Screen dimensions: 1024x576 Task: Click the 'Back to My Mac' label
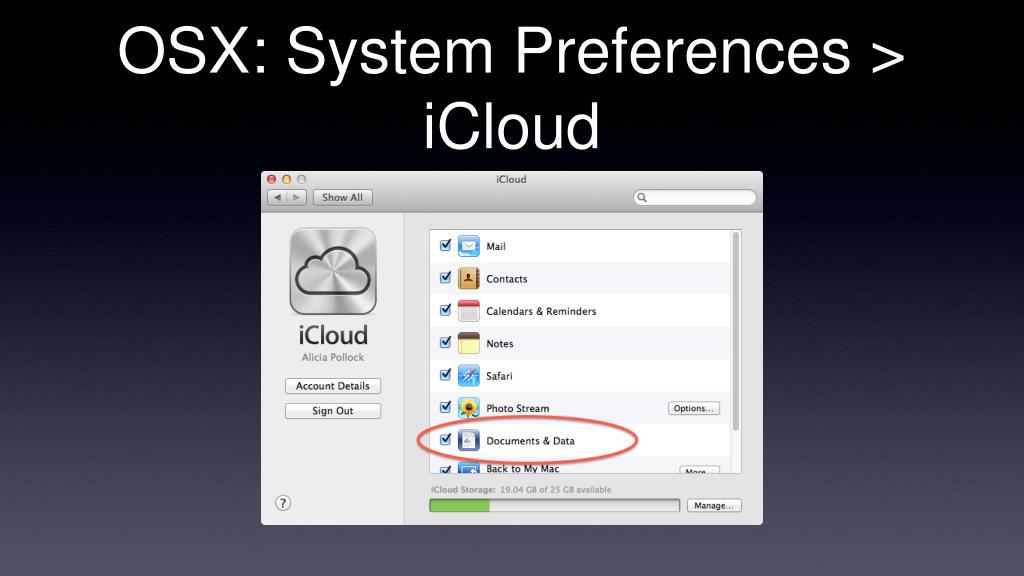[522, 468]
